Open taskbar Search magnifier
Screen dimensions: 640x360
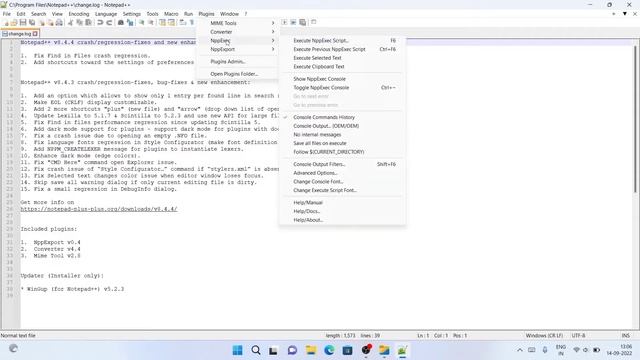click(256, 350)
